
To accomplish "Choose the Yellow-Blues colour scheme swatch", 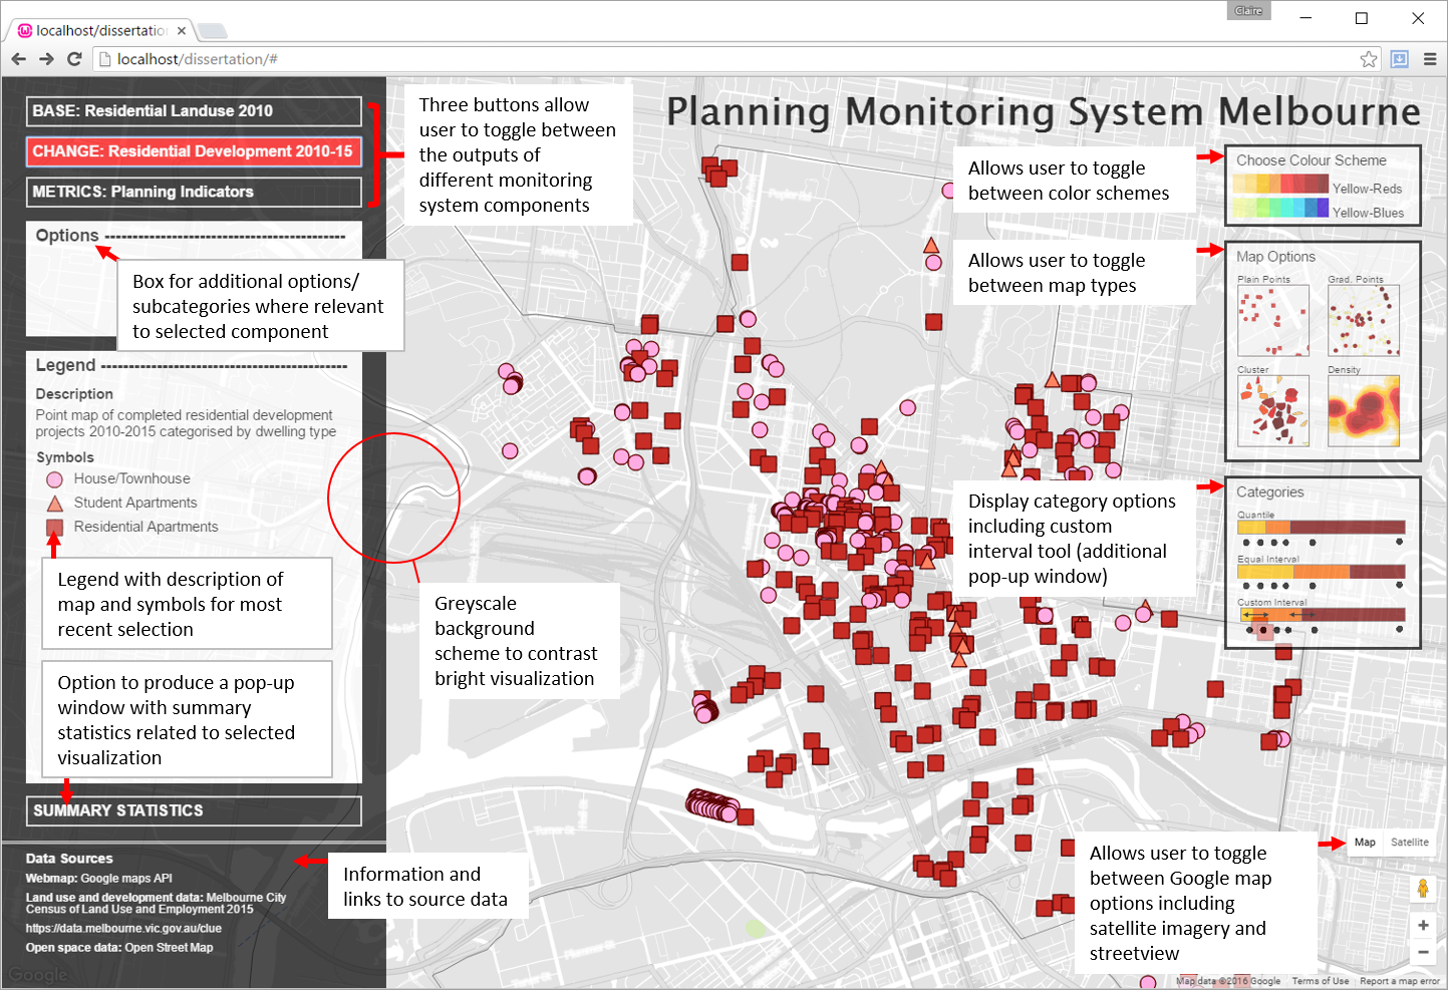I will [x=1281, y=207].
